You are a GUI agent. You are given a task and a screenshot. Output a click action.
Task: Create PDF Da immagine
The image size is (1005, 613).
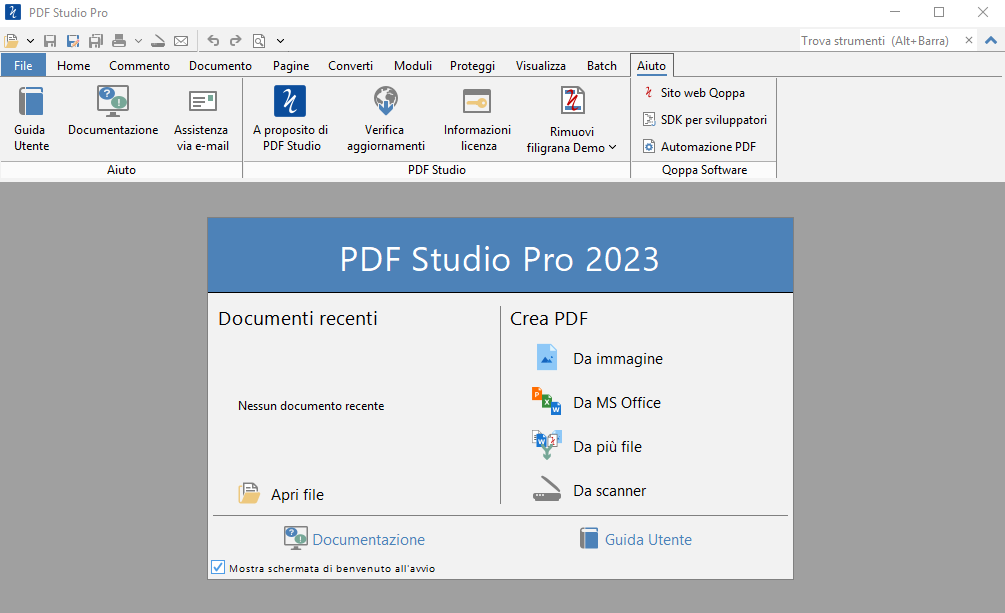pos(599,358)
